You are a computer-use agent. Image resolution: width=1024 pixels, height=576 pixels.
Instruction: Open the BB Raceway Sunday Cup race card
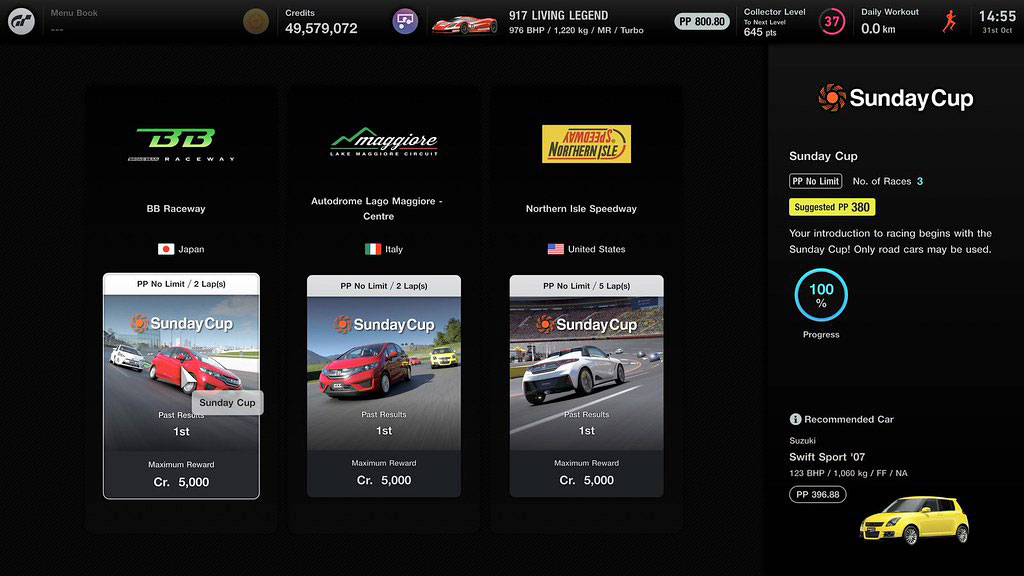tap(181, 385)
